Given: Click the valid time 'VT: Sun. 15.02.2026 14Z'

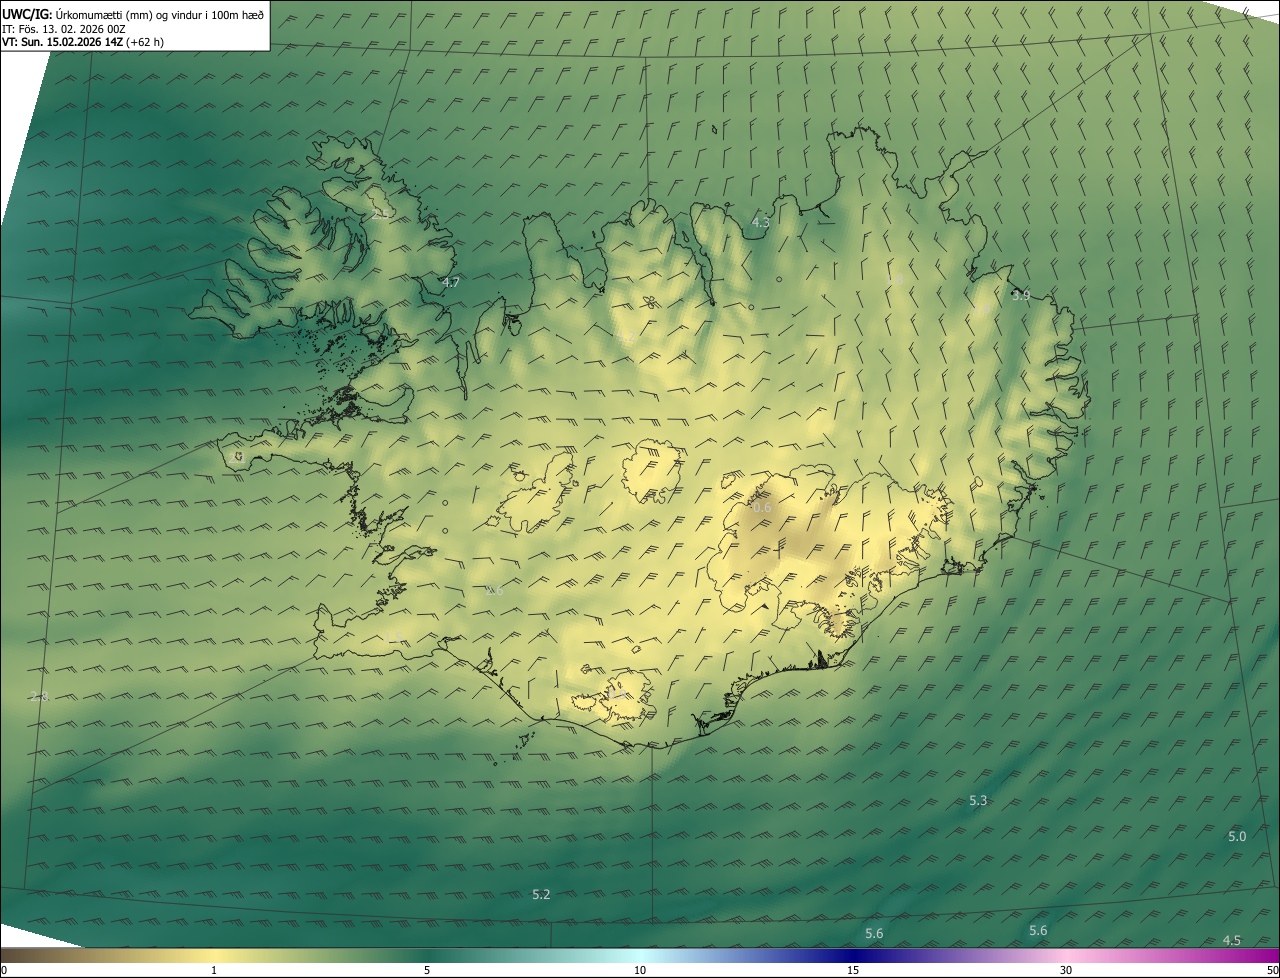Looking at the screenshot, I should tap(63, 42).
